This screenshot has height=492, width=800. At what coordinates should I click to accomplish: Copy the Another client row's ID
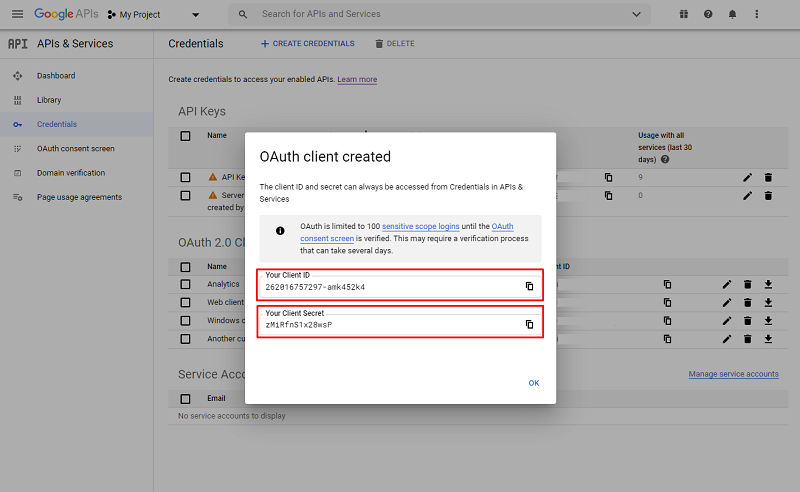click(x=667, y=339)
